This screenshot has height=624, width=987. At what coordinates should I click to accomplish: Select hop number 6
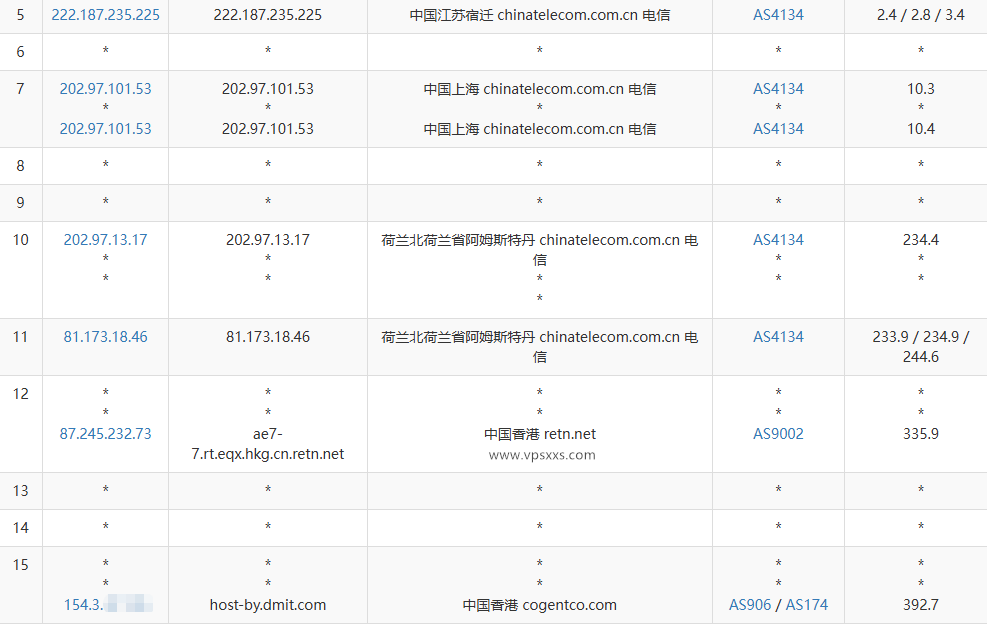[21, 52]
